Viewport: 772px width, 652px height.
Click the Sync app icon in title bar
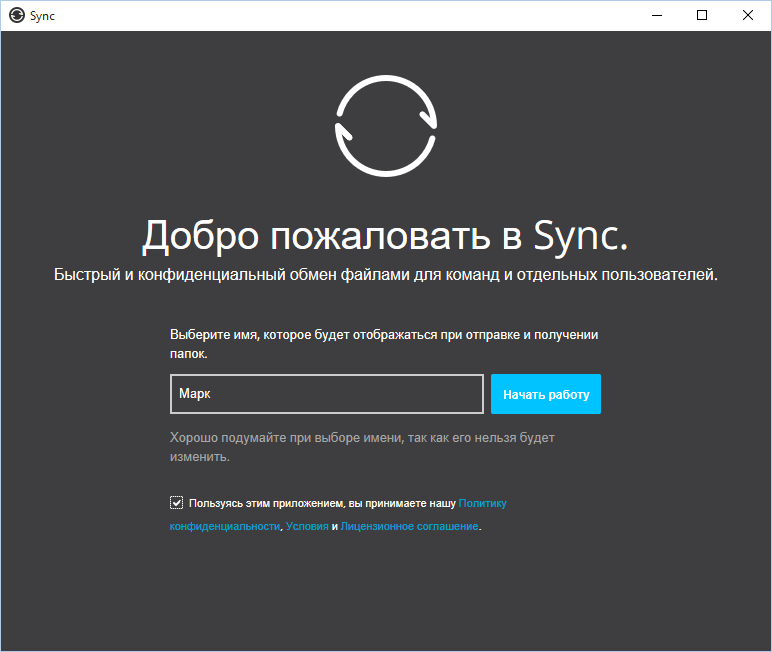point(16,15)
